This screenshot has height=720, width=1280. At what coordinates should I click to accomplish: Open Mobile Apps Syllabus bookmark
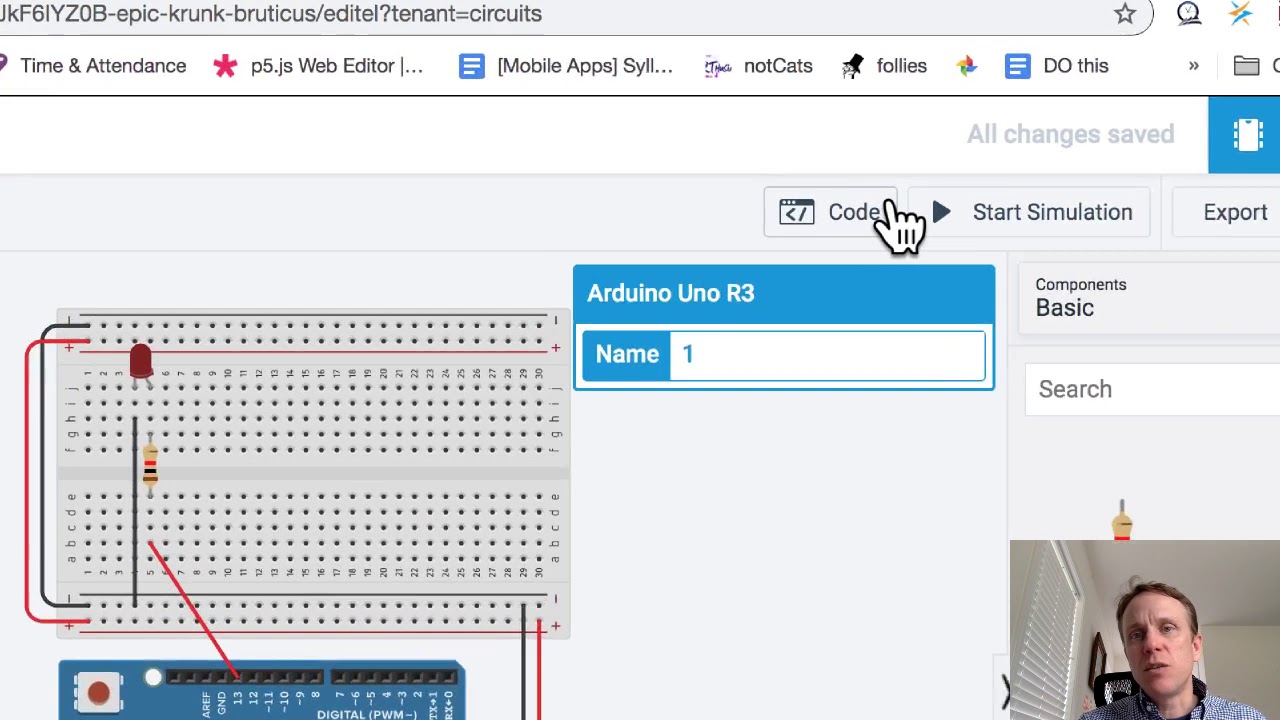click(566, 66)
